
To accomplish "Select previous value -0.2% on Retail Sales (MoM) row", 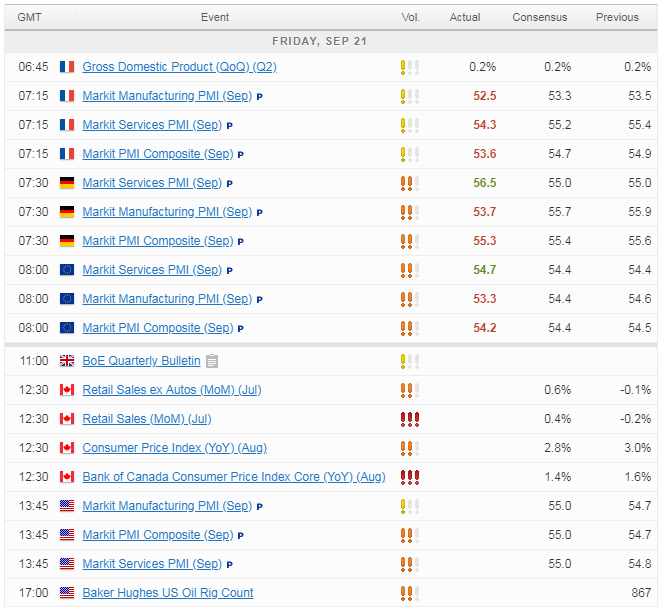I will [635, 419].
